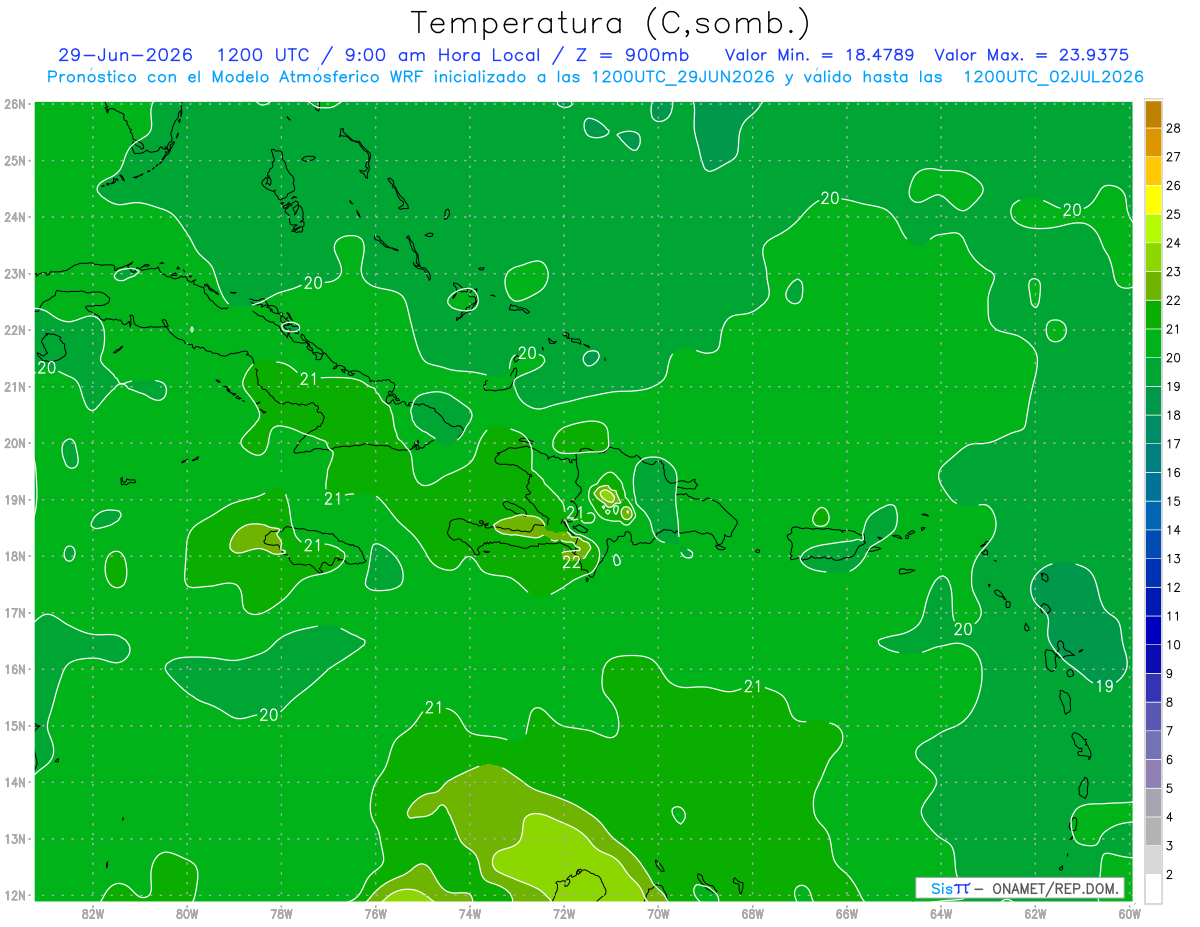
Task: Click legend value "18" on color scale
Action: [1173, 415]
